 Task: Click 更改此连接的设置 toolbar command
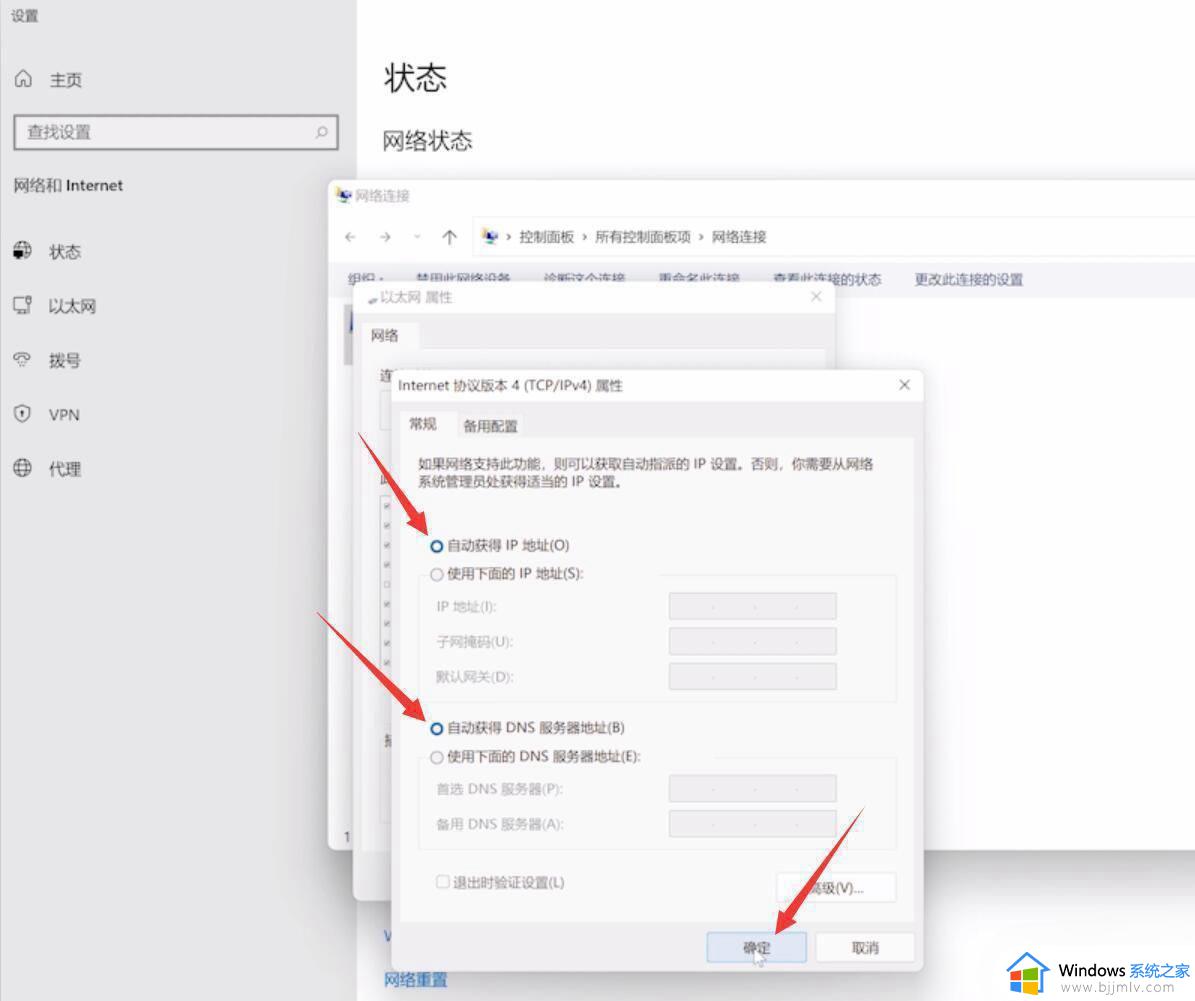pyautogui.click(x=969, y=280)
